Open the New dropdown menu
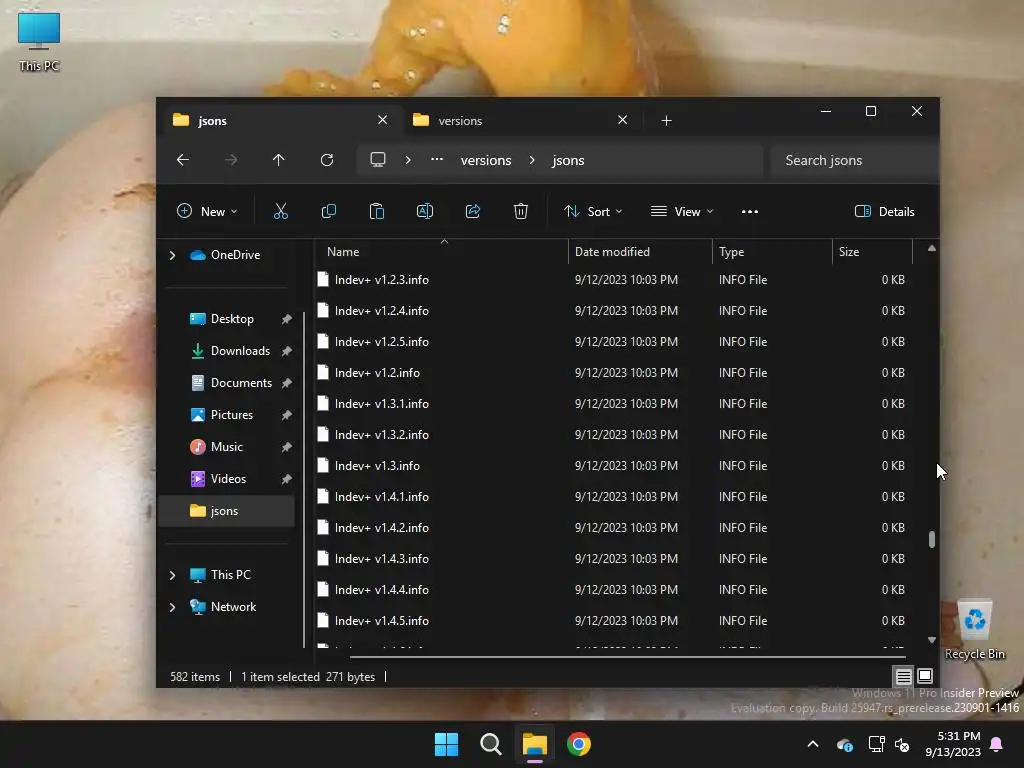1024x768 pixels. pyautogui.click(x=207, y=212)
